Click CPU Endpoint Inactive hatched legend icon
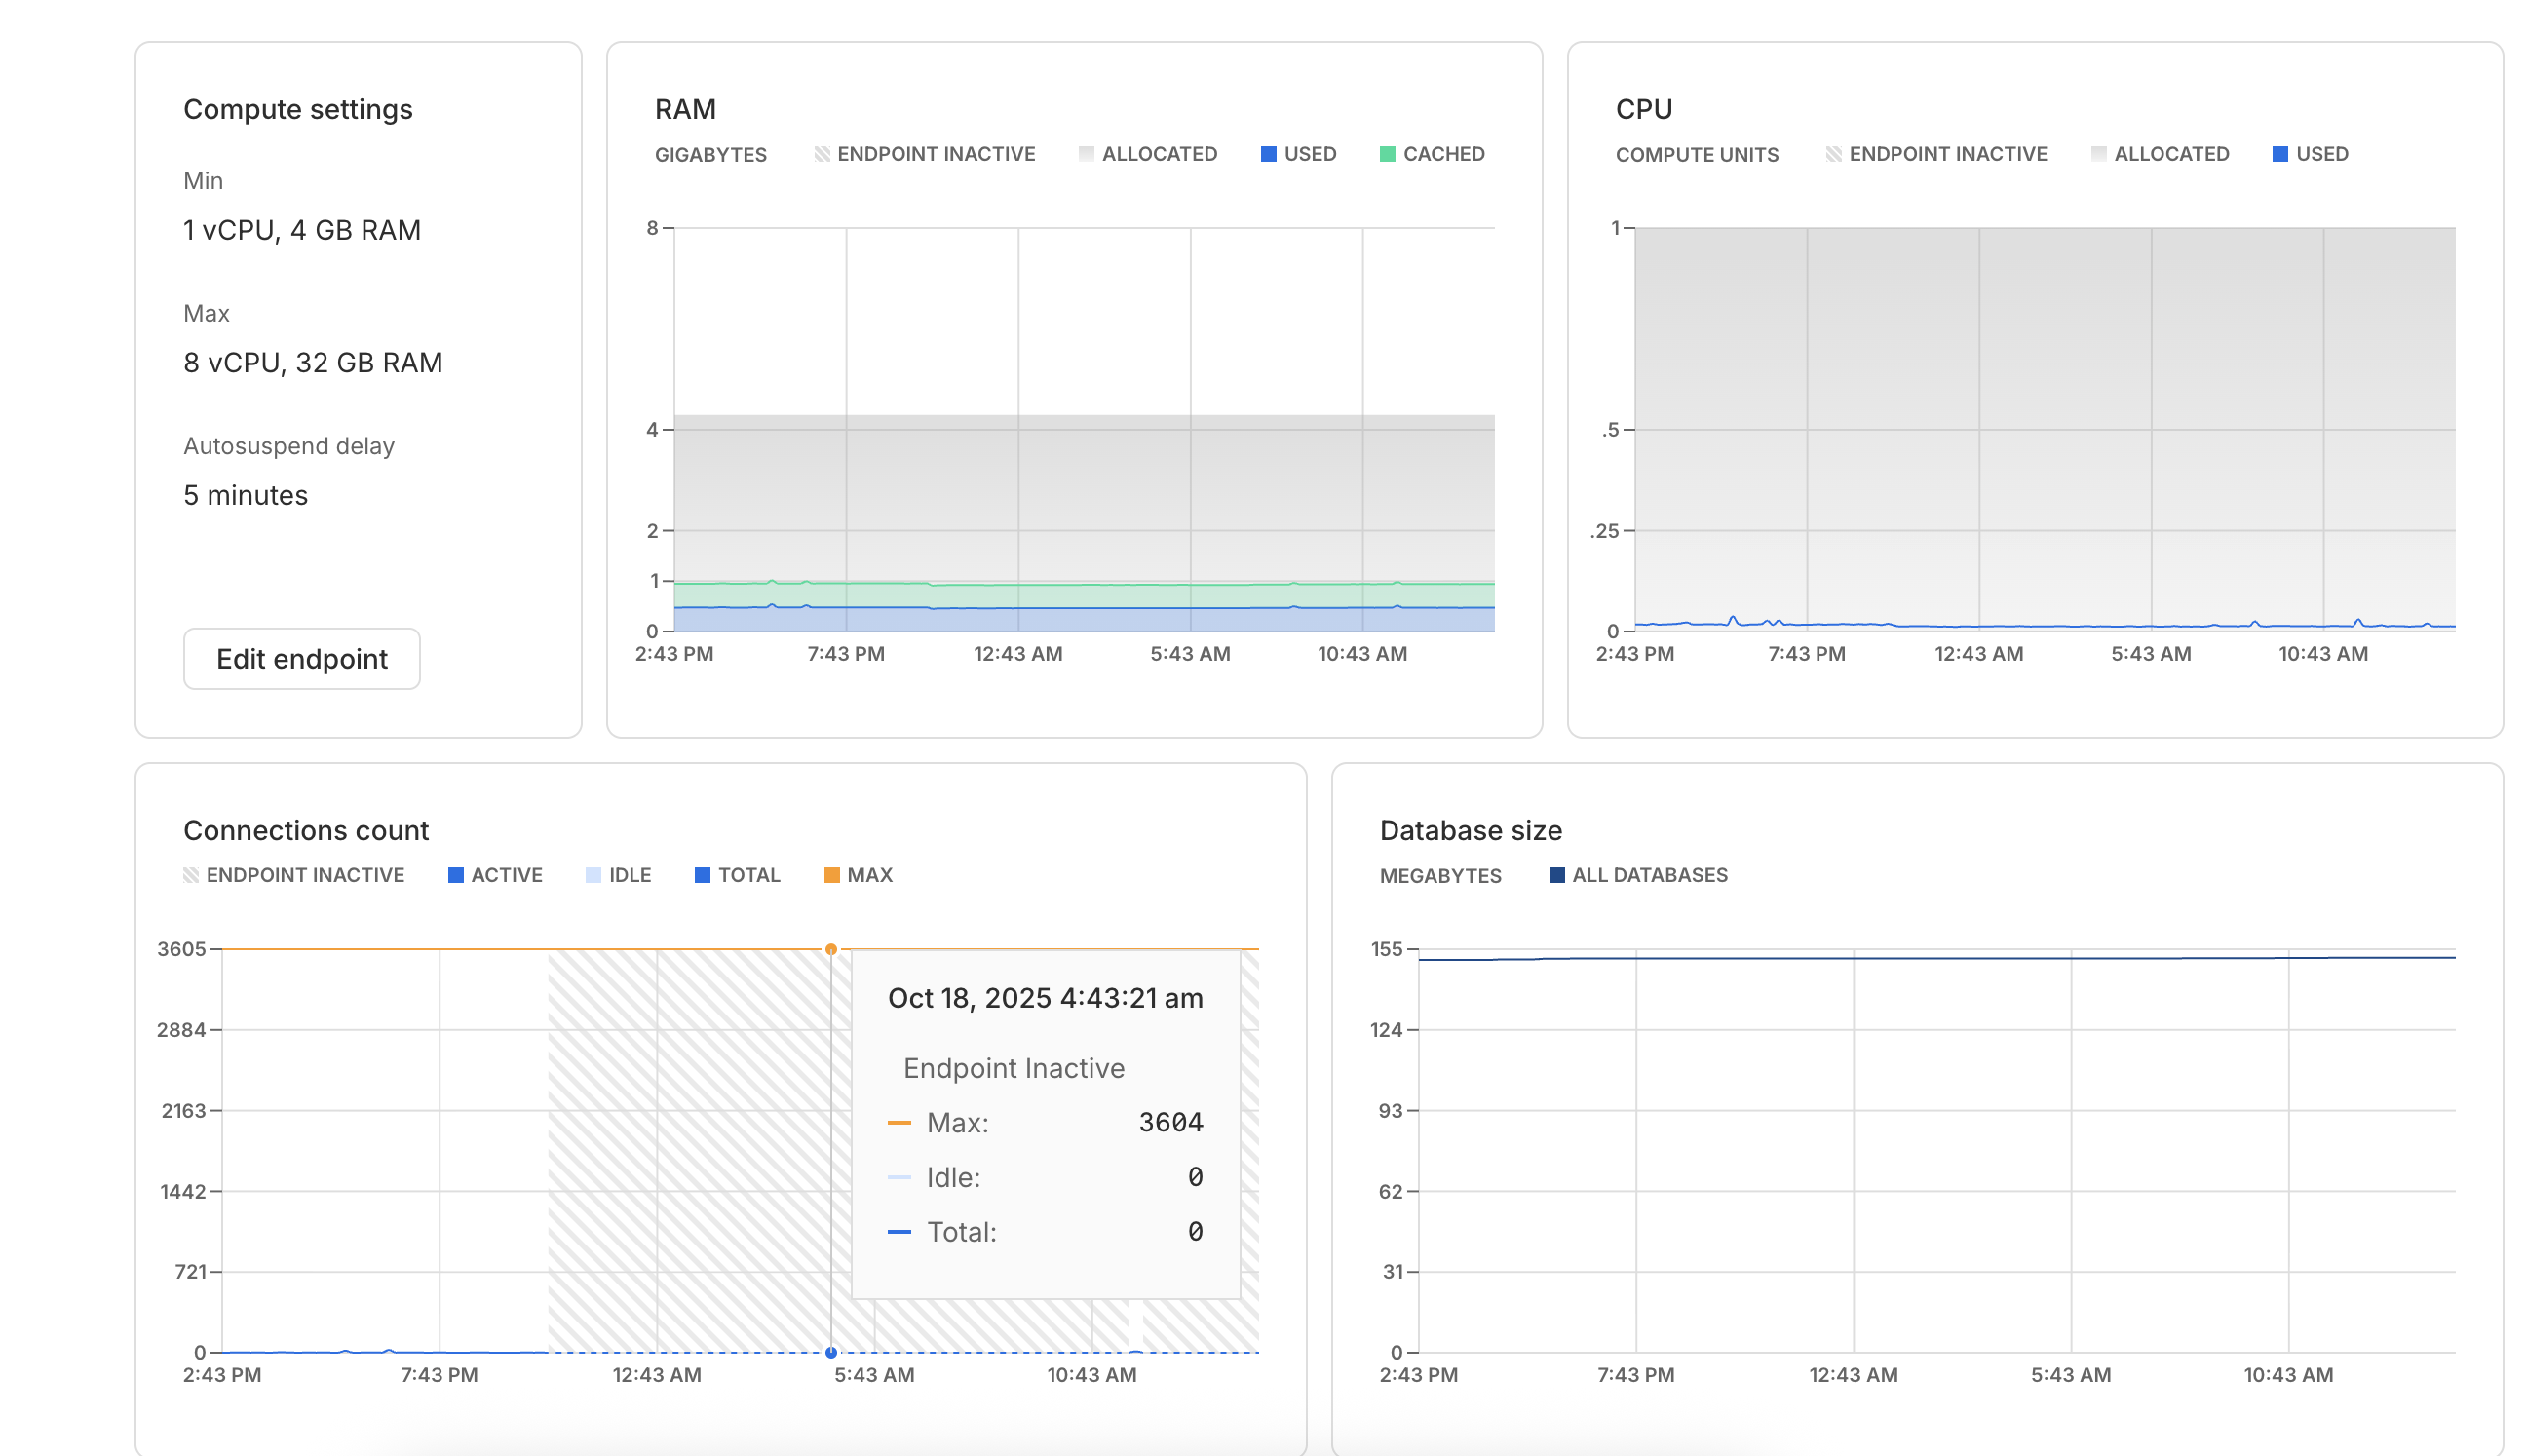Image resolution: width=2526 pixels, height=1456 pixels. (1833, 154)
